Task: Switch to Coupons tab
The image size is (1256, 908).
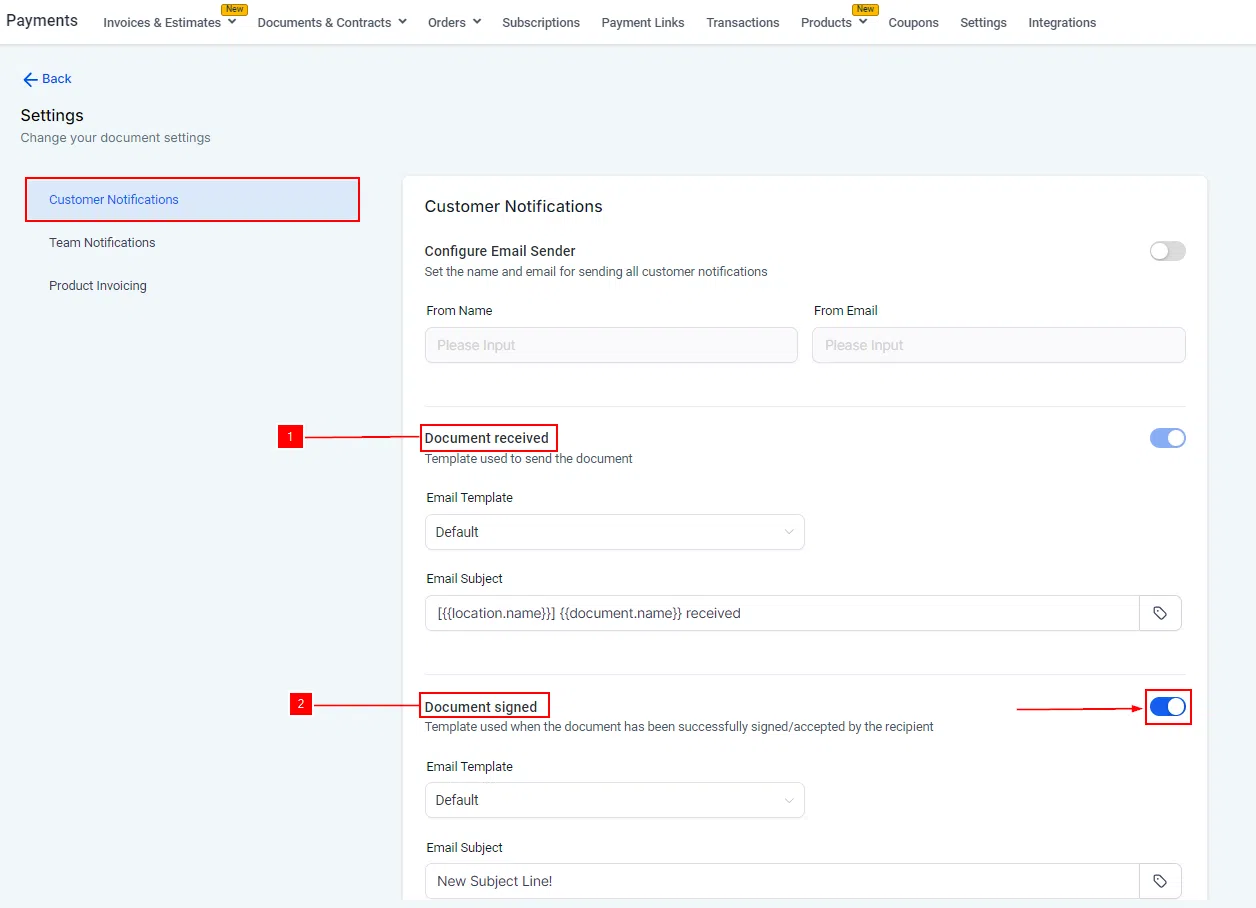Action: (x=913, y=22)
